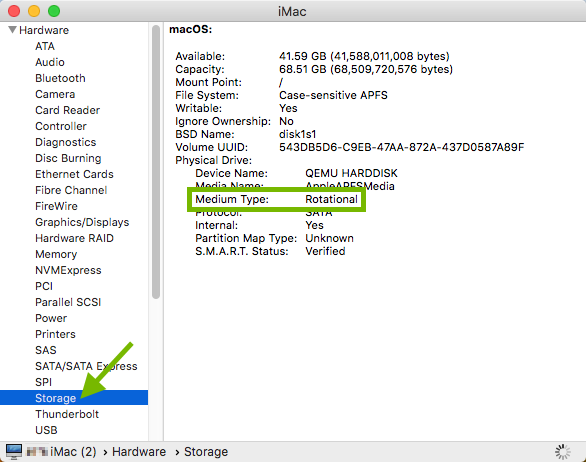Viewport: 586px width, 462px height.
Task: Click iMac (2) in the path bar
Action: point(73,452)
